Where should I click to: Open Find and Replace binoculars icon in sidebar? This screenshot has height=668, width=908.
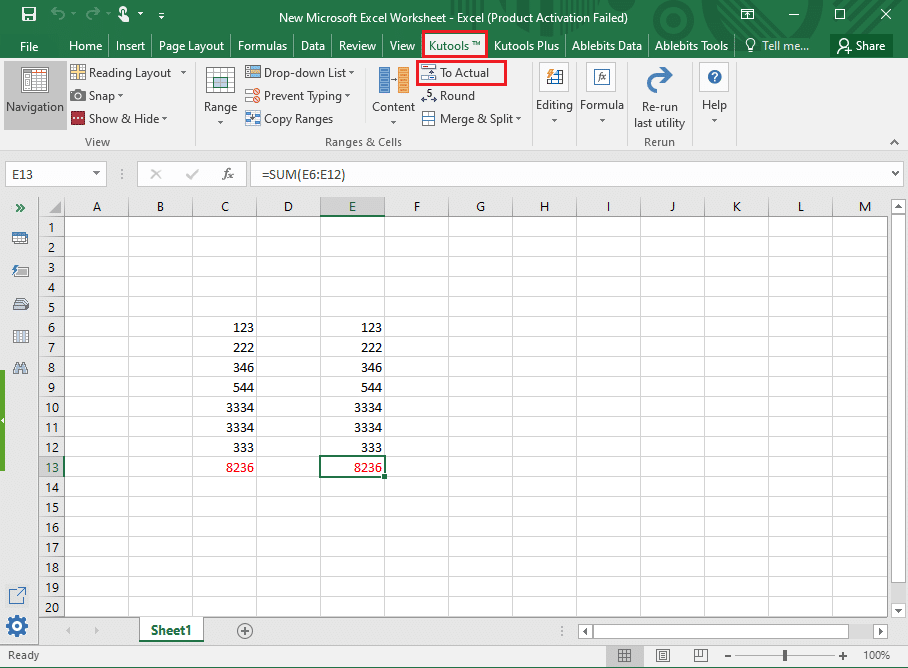point(20,368)
